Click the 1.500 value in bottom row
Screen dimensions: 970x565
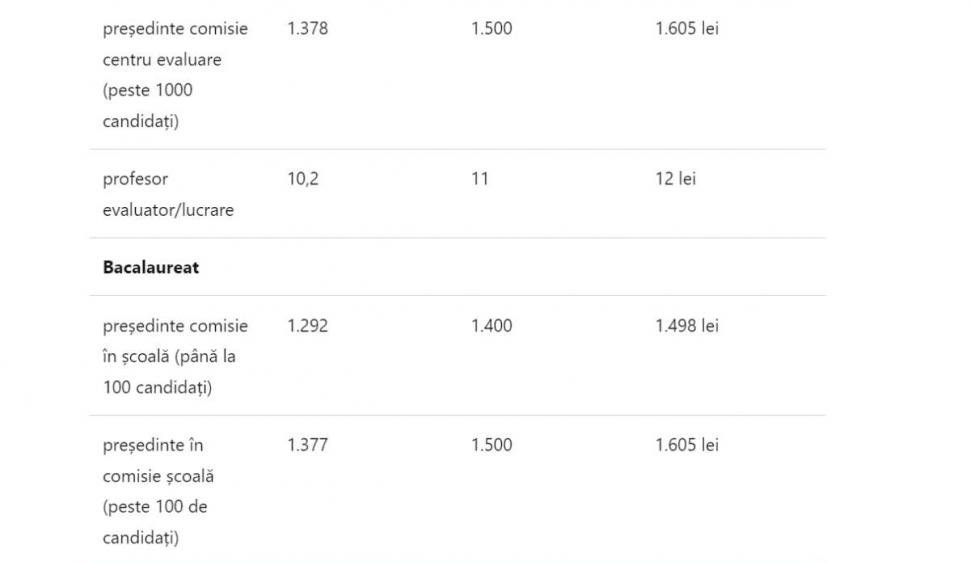pyautogui.click(x=491, y=445)
